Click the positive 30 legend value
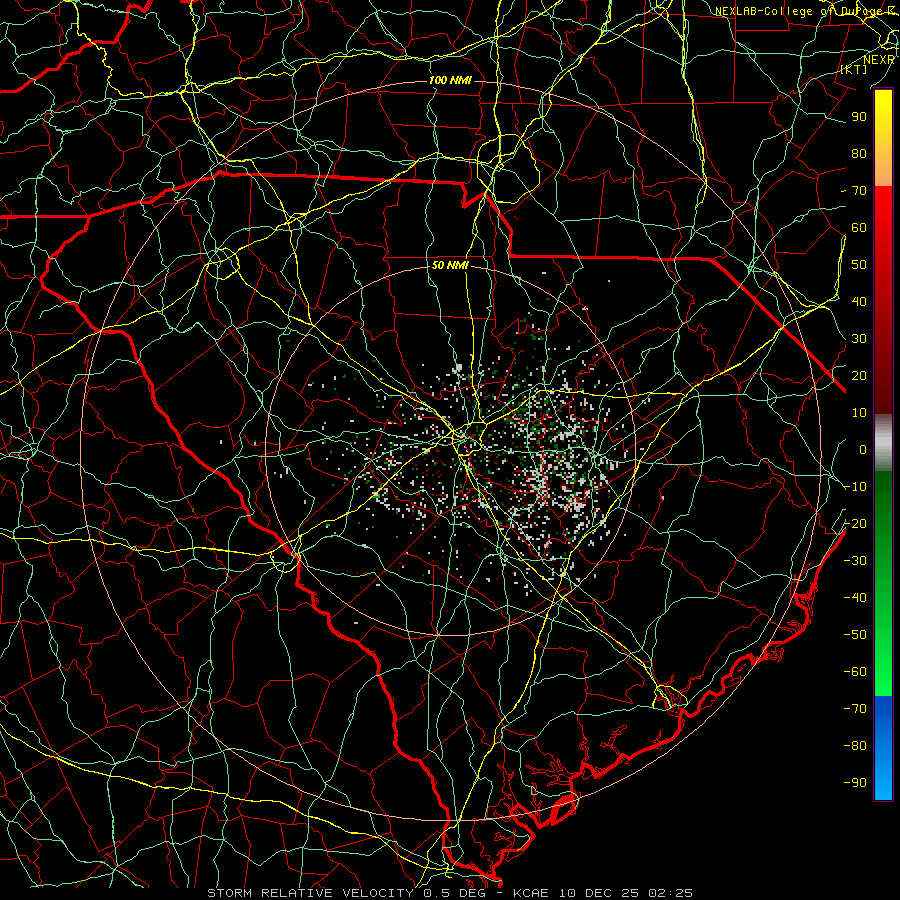The image size is (900, 900). [859, 339]
